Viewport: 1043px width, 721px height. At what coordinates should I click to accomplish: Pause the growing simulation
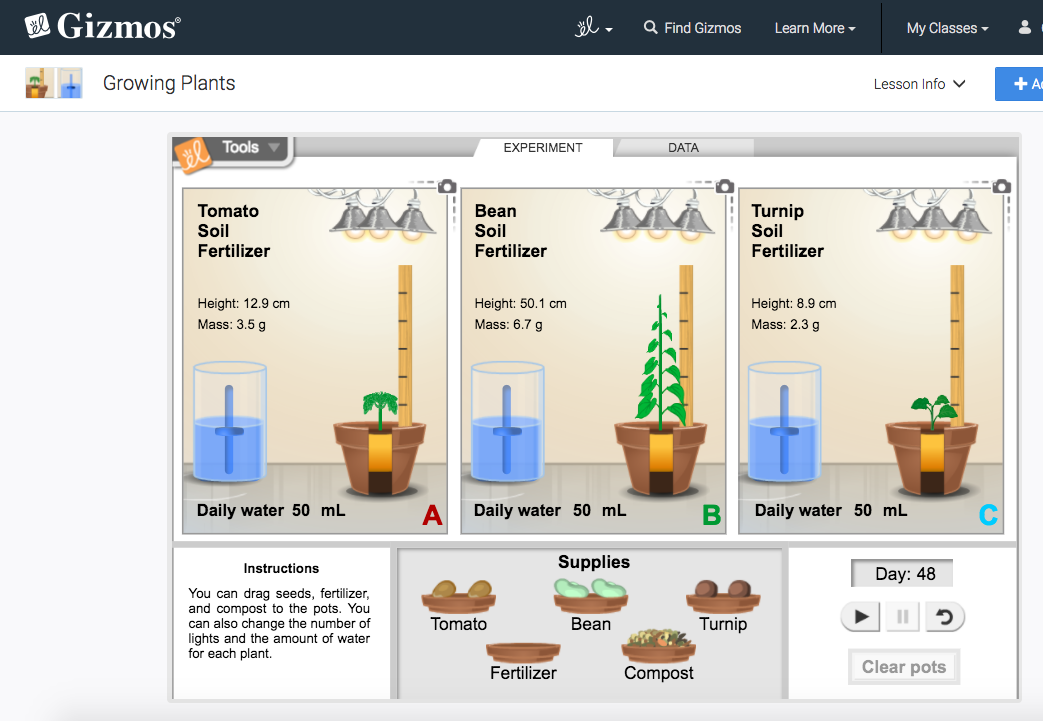click(x=901, y=616)
